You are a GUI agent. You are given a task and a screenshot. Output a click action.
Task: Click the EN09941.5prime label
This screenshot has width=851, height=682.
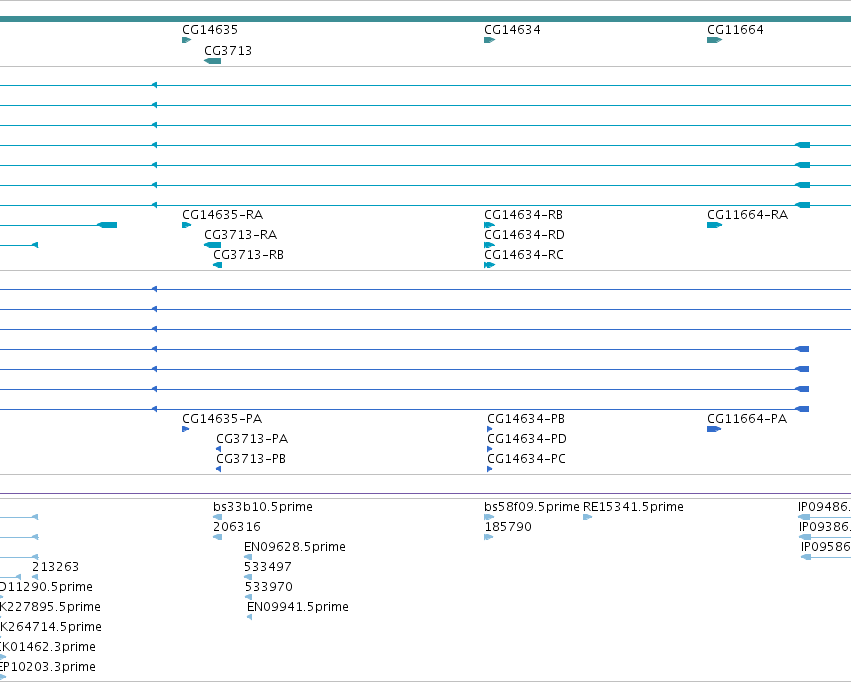[x=297, y=607]
